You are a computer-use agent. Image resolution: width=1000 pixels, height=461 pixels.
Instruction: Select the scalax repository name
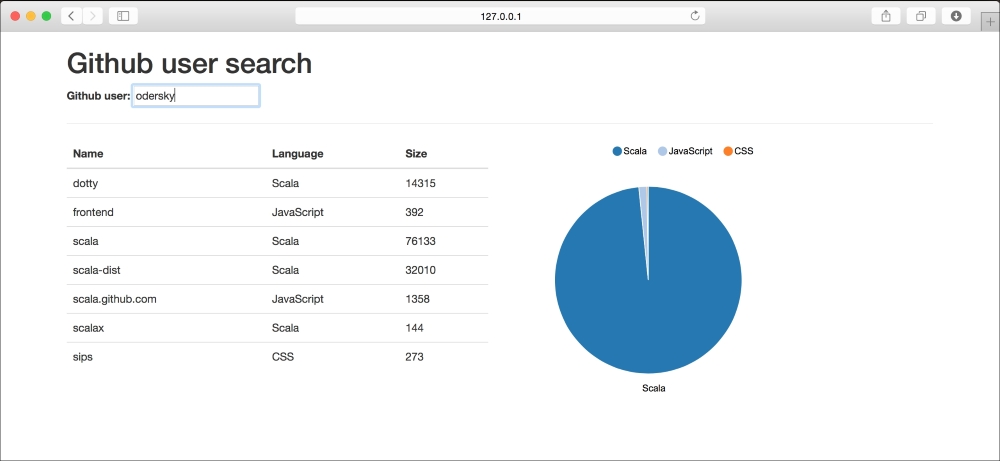88,328
